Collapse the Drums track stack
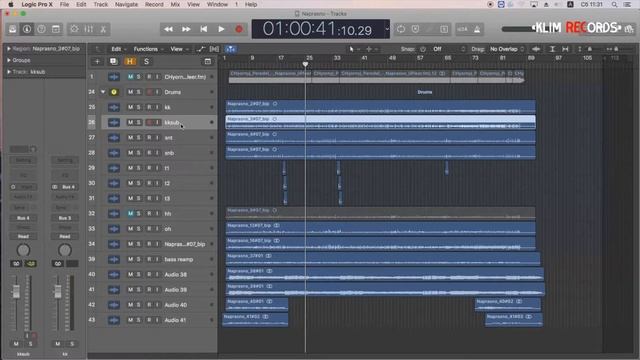The width and height of the screenshot is (640, 360). (103, 92)
